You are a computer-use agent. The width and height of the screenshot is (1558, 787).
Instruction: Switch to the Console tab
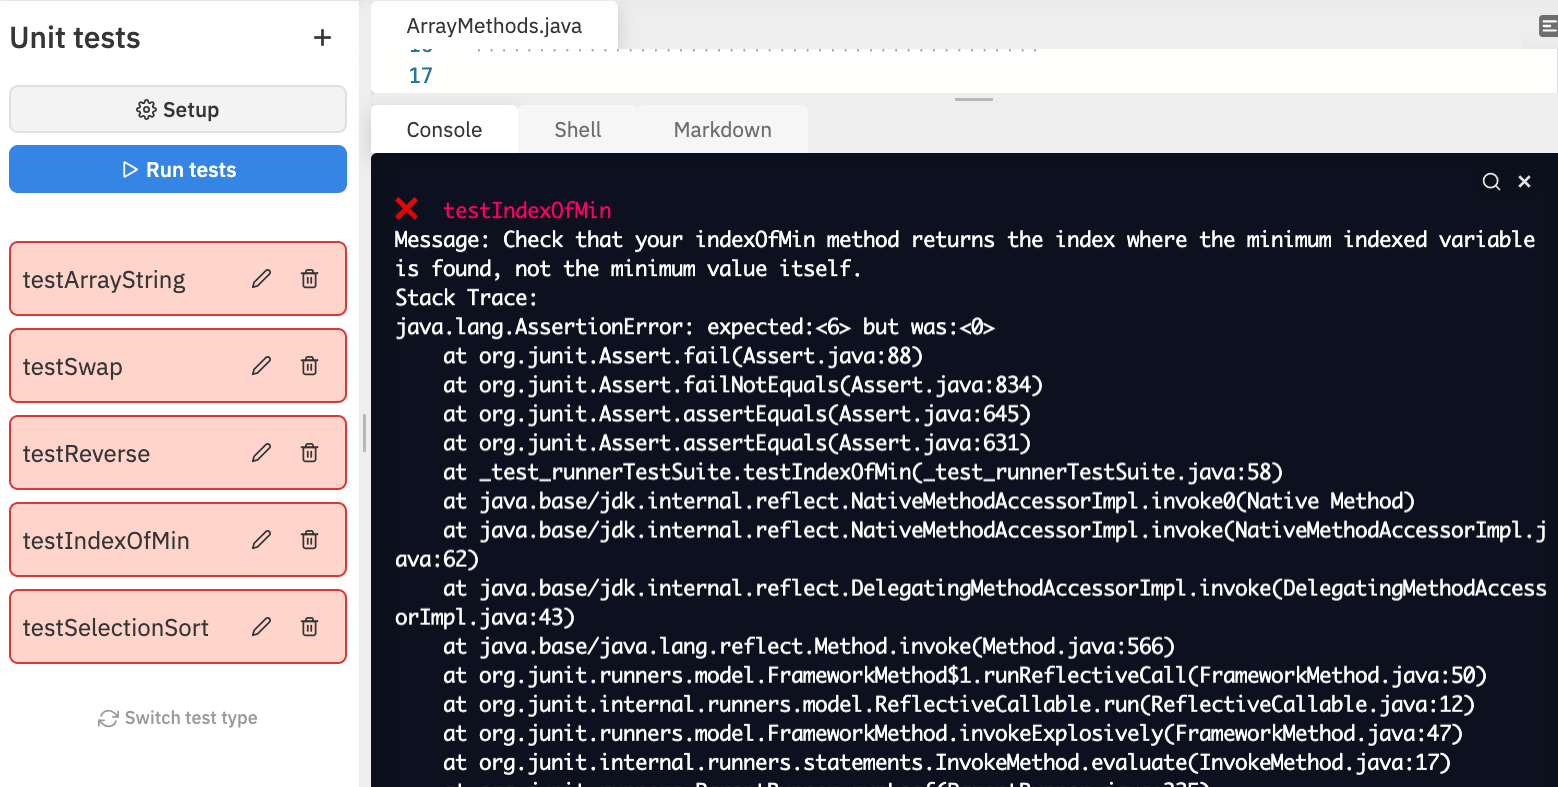[444, 130]
